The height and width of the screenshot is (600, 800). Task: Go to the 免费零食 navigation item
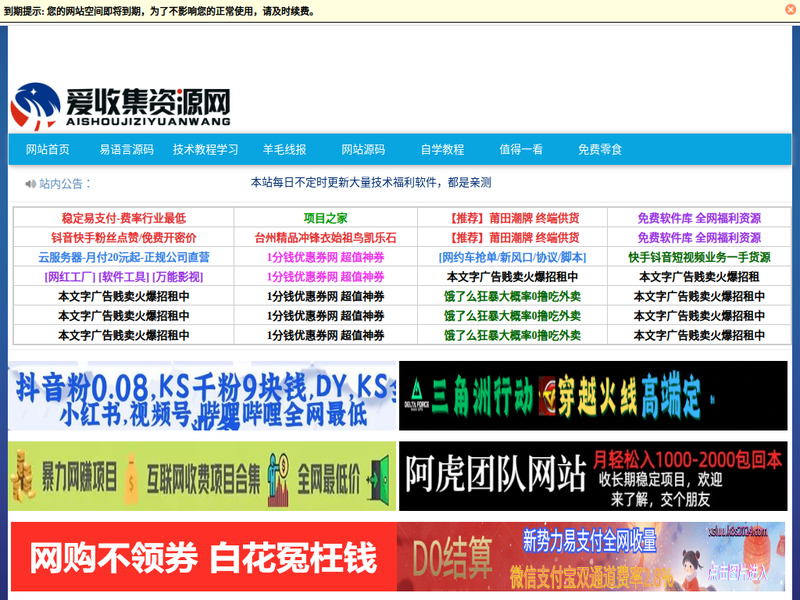[600, 149]
